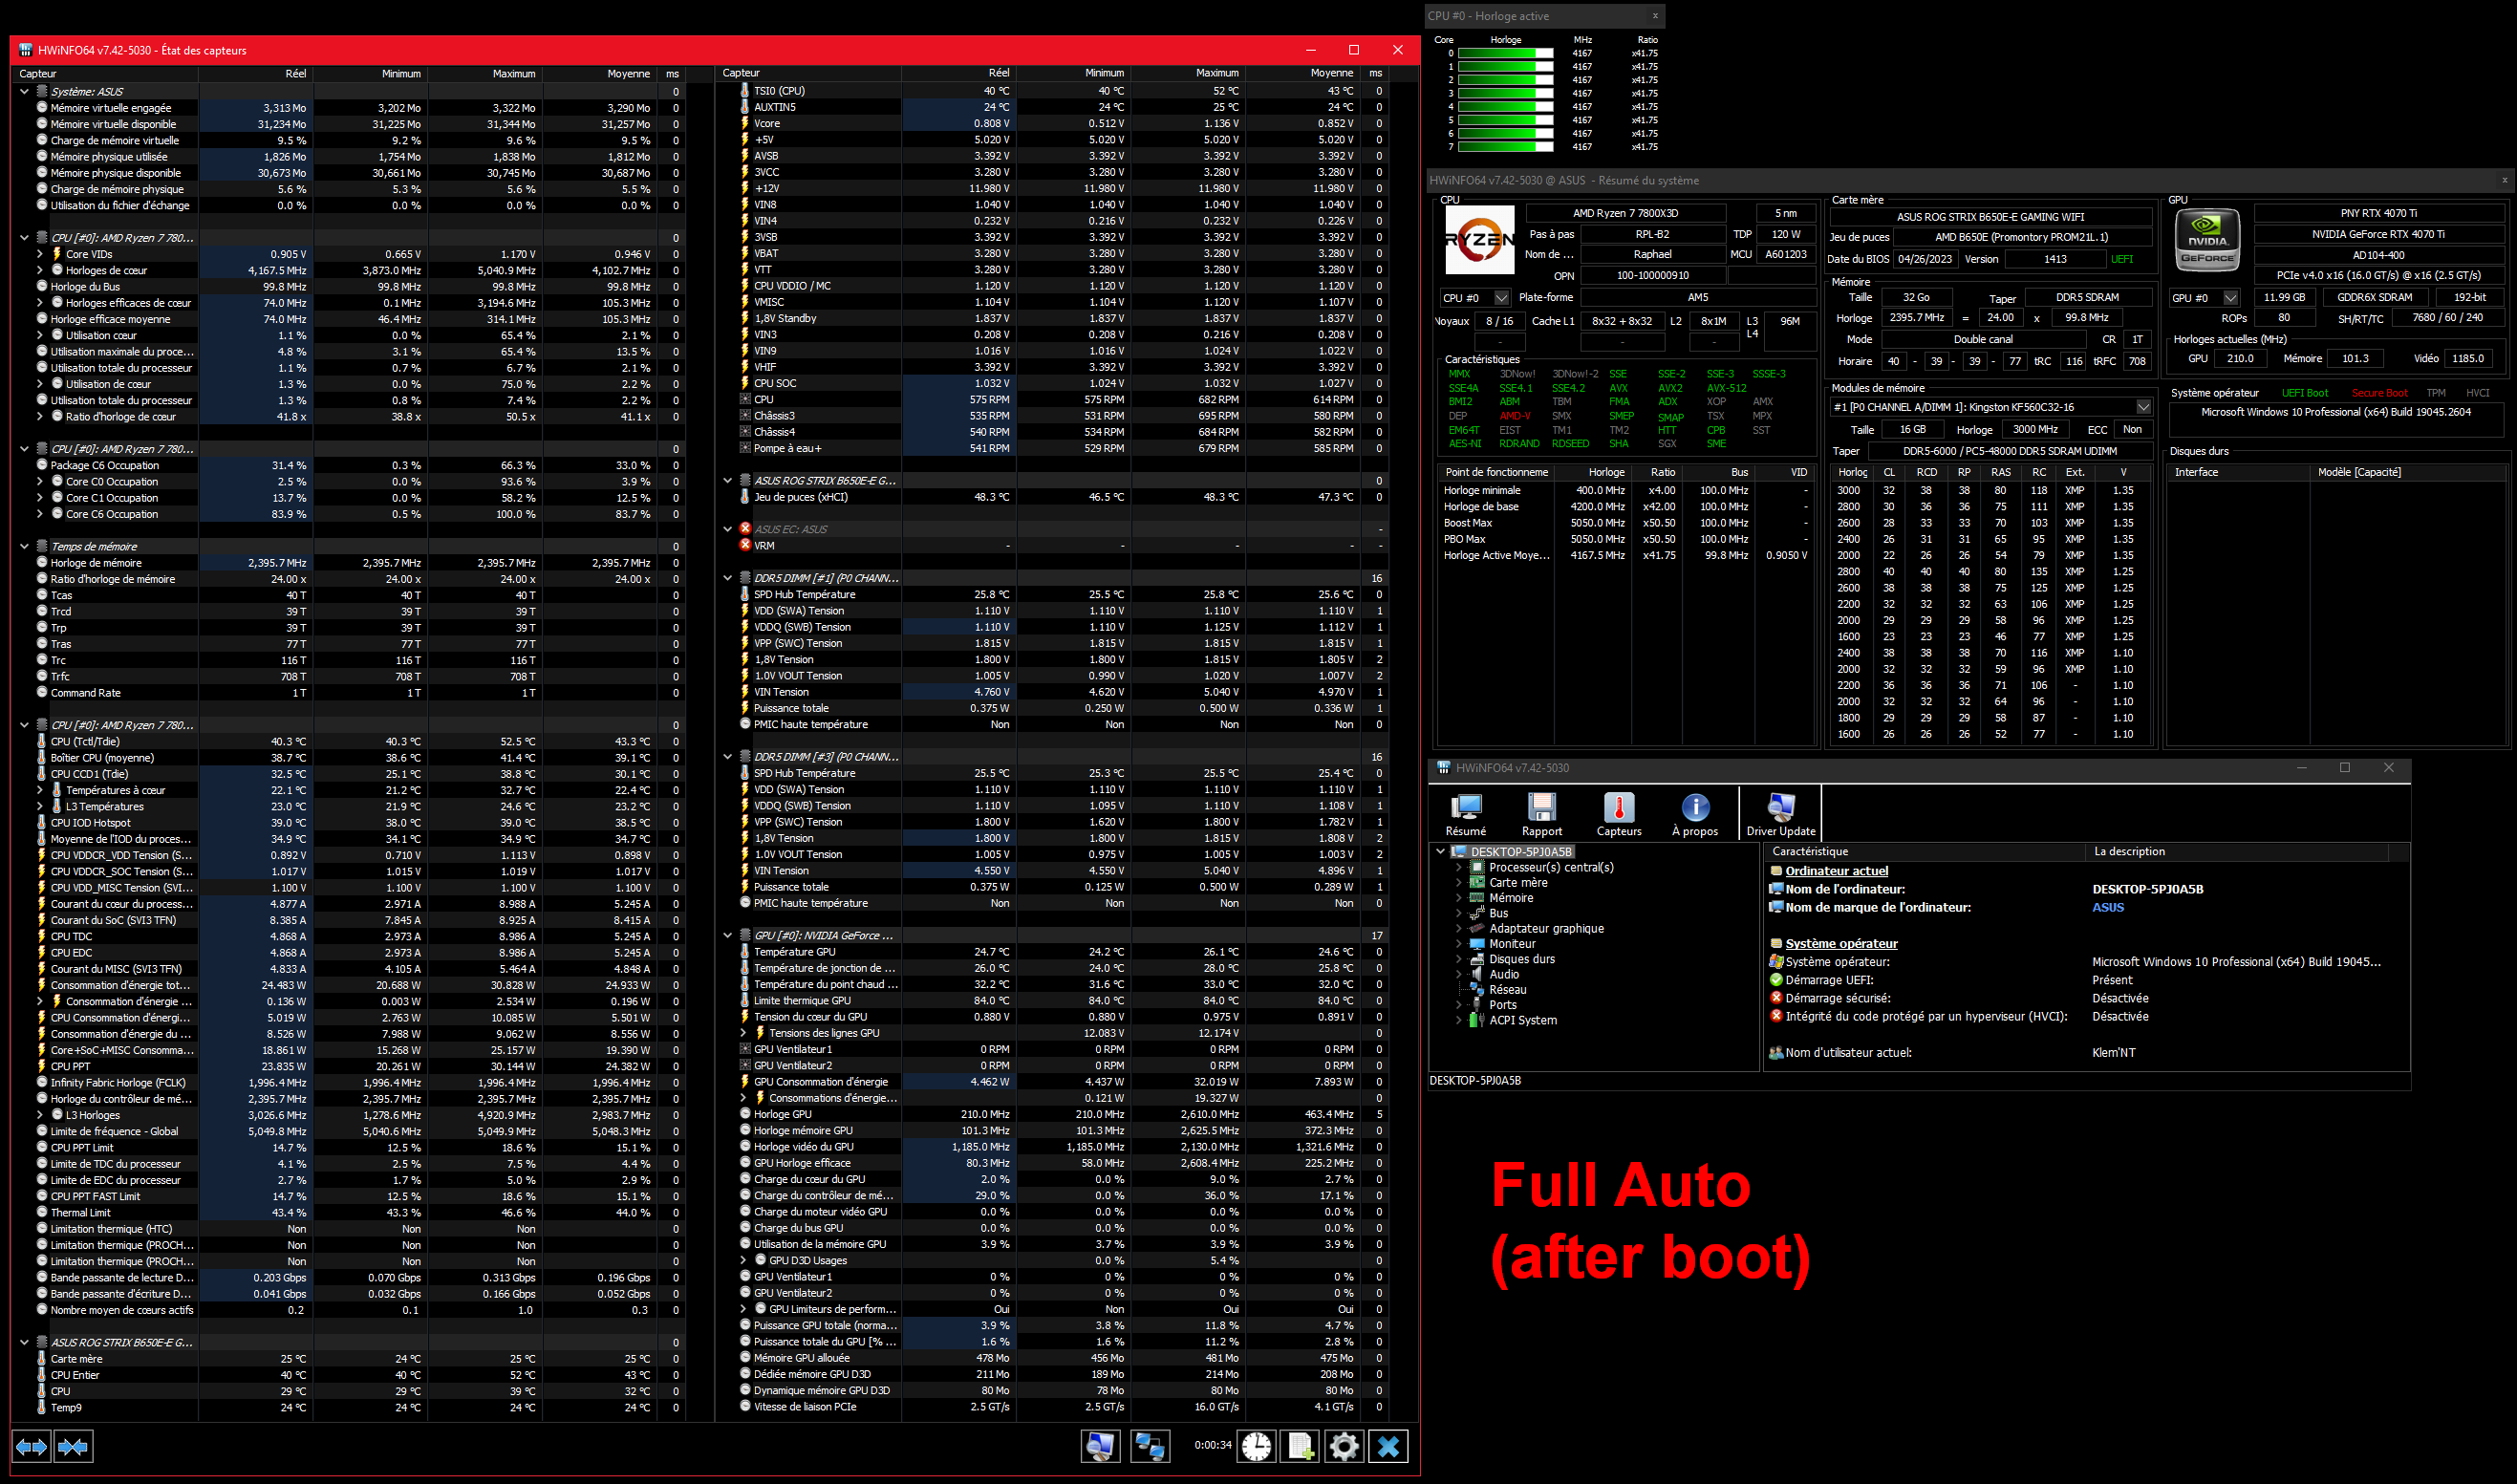
Task: Close the CPU #0 Horloge active window
Action: click(x=1655, y=16)
